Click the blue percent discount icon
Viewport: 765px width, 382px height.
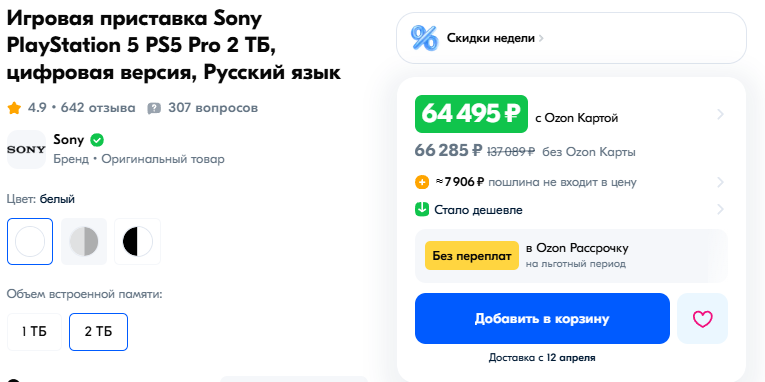pos(424,38)
